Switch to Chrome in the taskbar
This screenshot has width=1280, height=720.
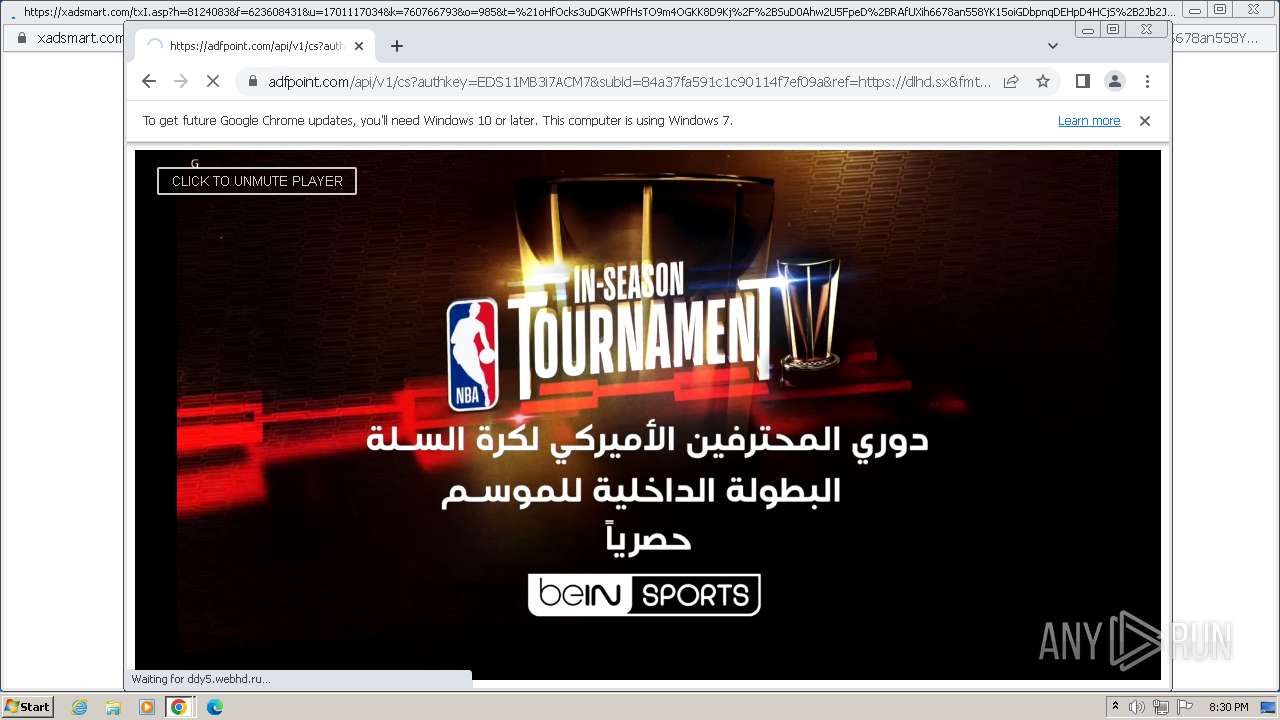tap(179, 707)
